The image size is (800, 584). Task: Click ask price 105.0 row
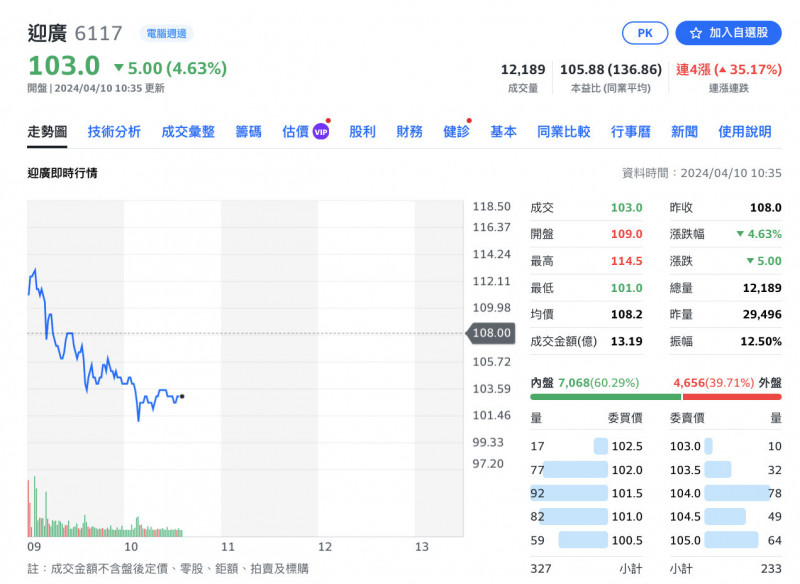(726, 540)
